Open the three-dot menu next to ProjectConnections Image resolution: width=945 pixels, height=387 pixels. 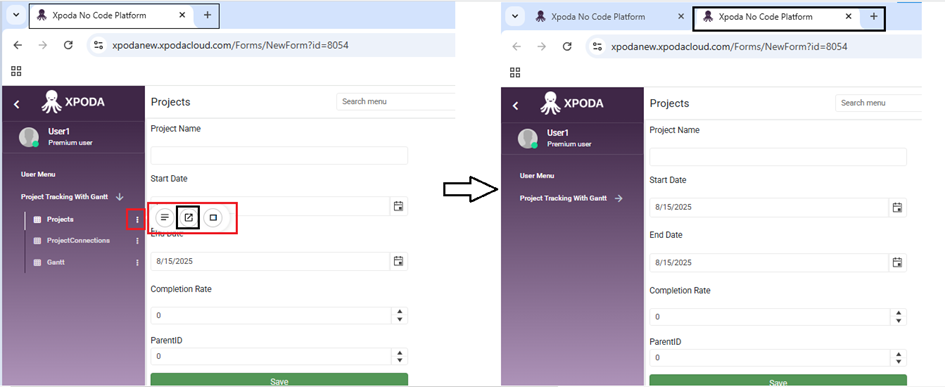click(x=137, y=241)
